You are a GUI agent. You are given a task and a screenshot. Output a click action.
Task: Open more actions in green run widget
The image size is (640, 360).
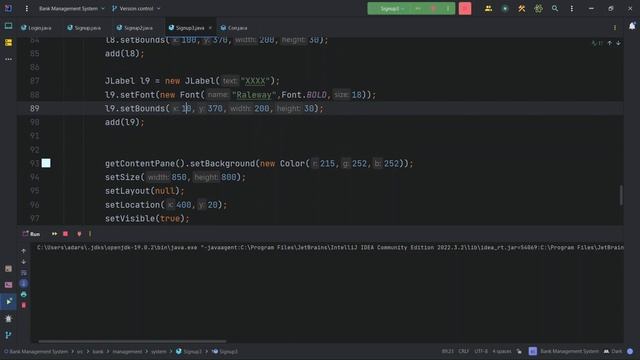tap(448, 9)
